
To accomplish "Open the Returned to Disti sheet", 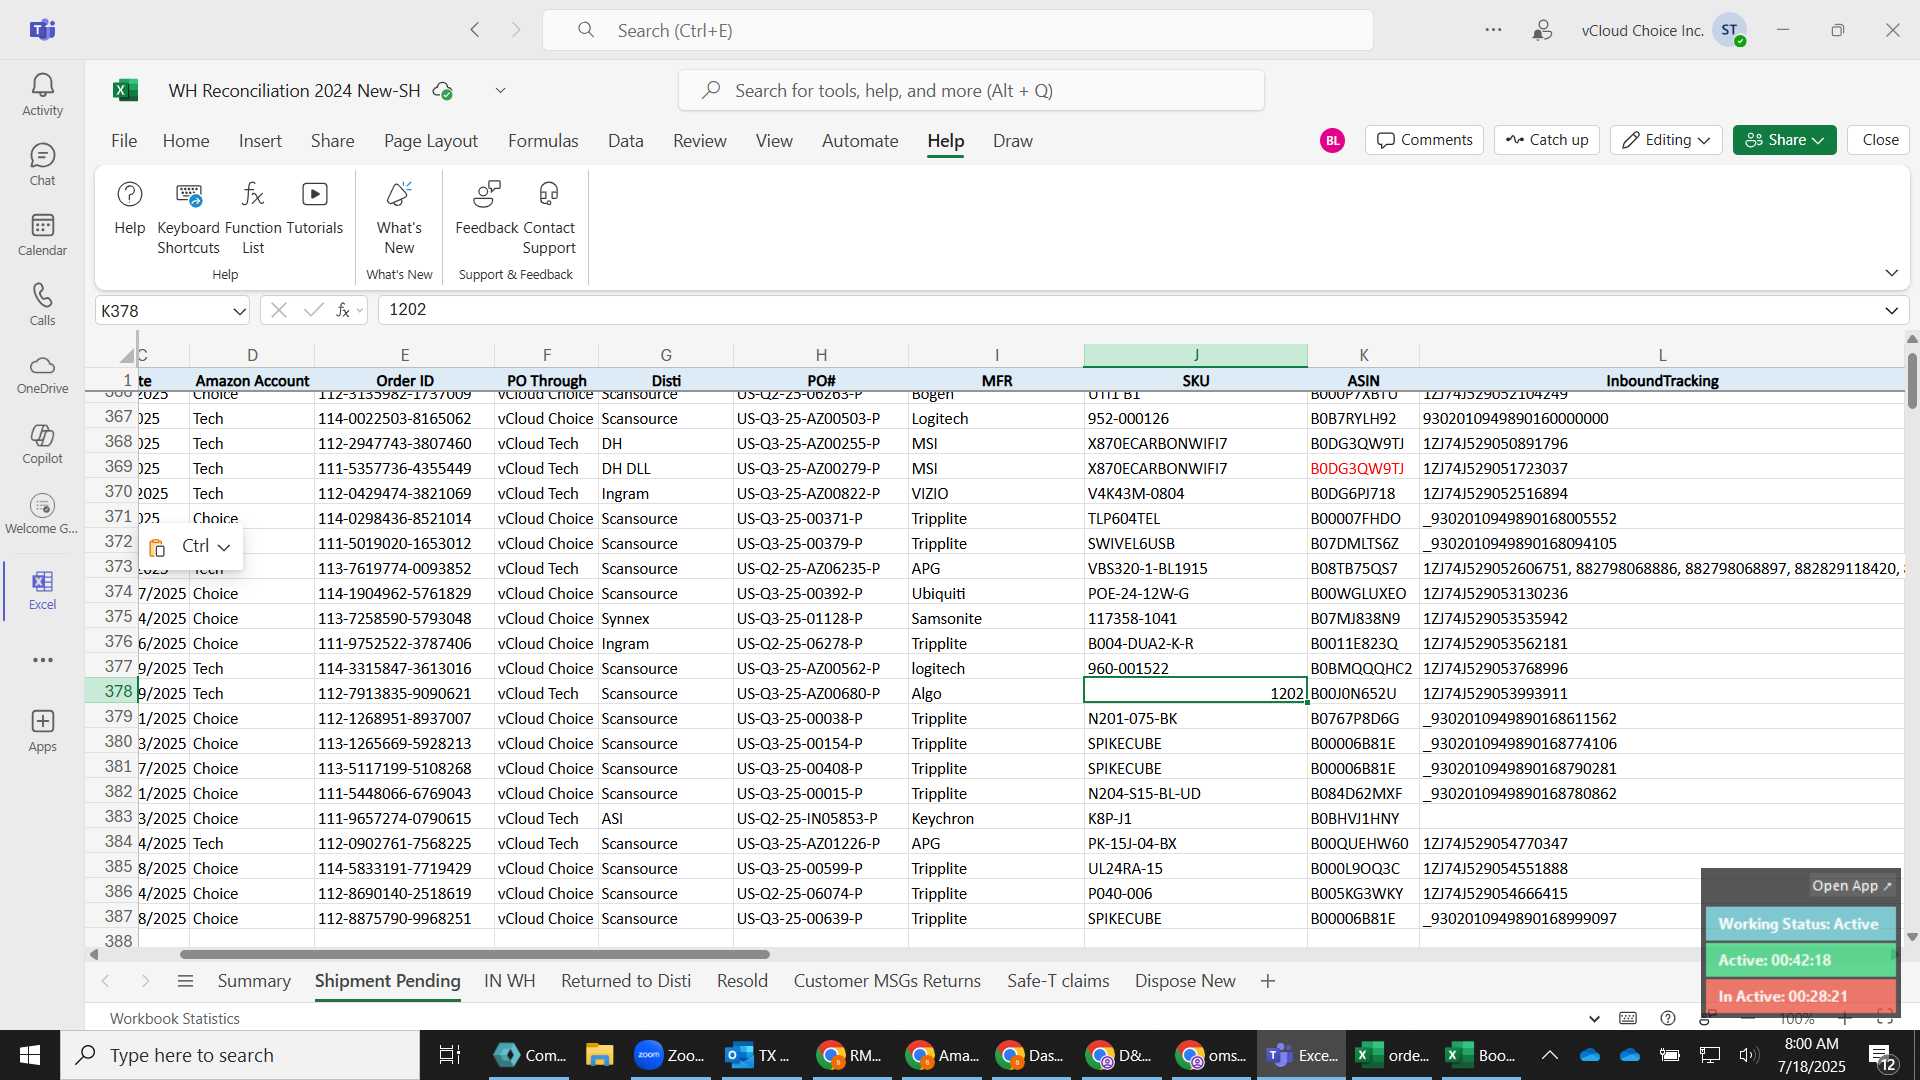I will pyautogui.click(x=626, y=981).
